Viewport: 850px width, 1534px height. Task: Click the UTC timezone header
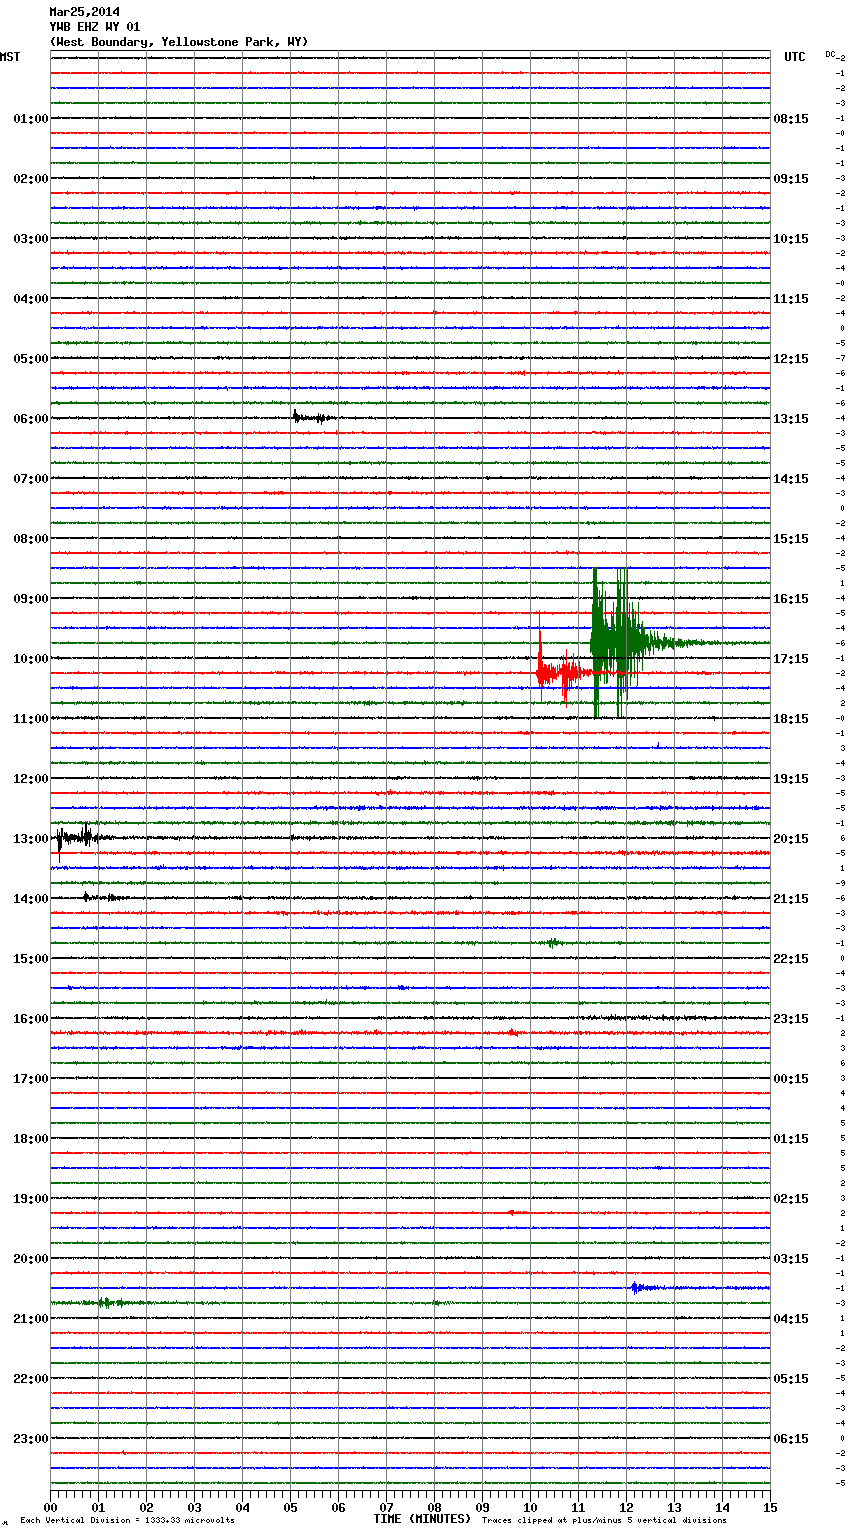click(794, 57)
